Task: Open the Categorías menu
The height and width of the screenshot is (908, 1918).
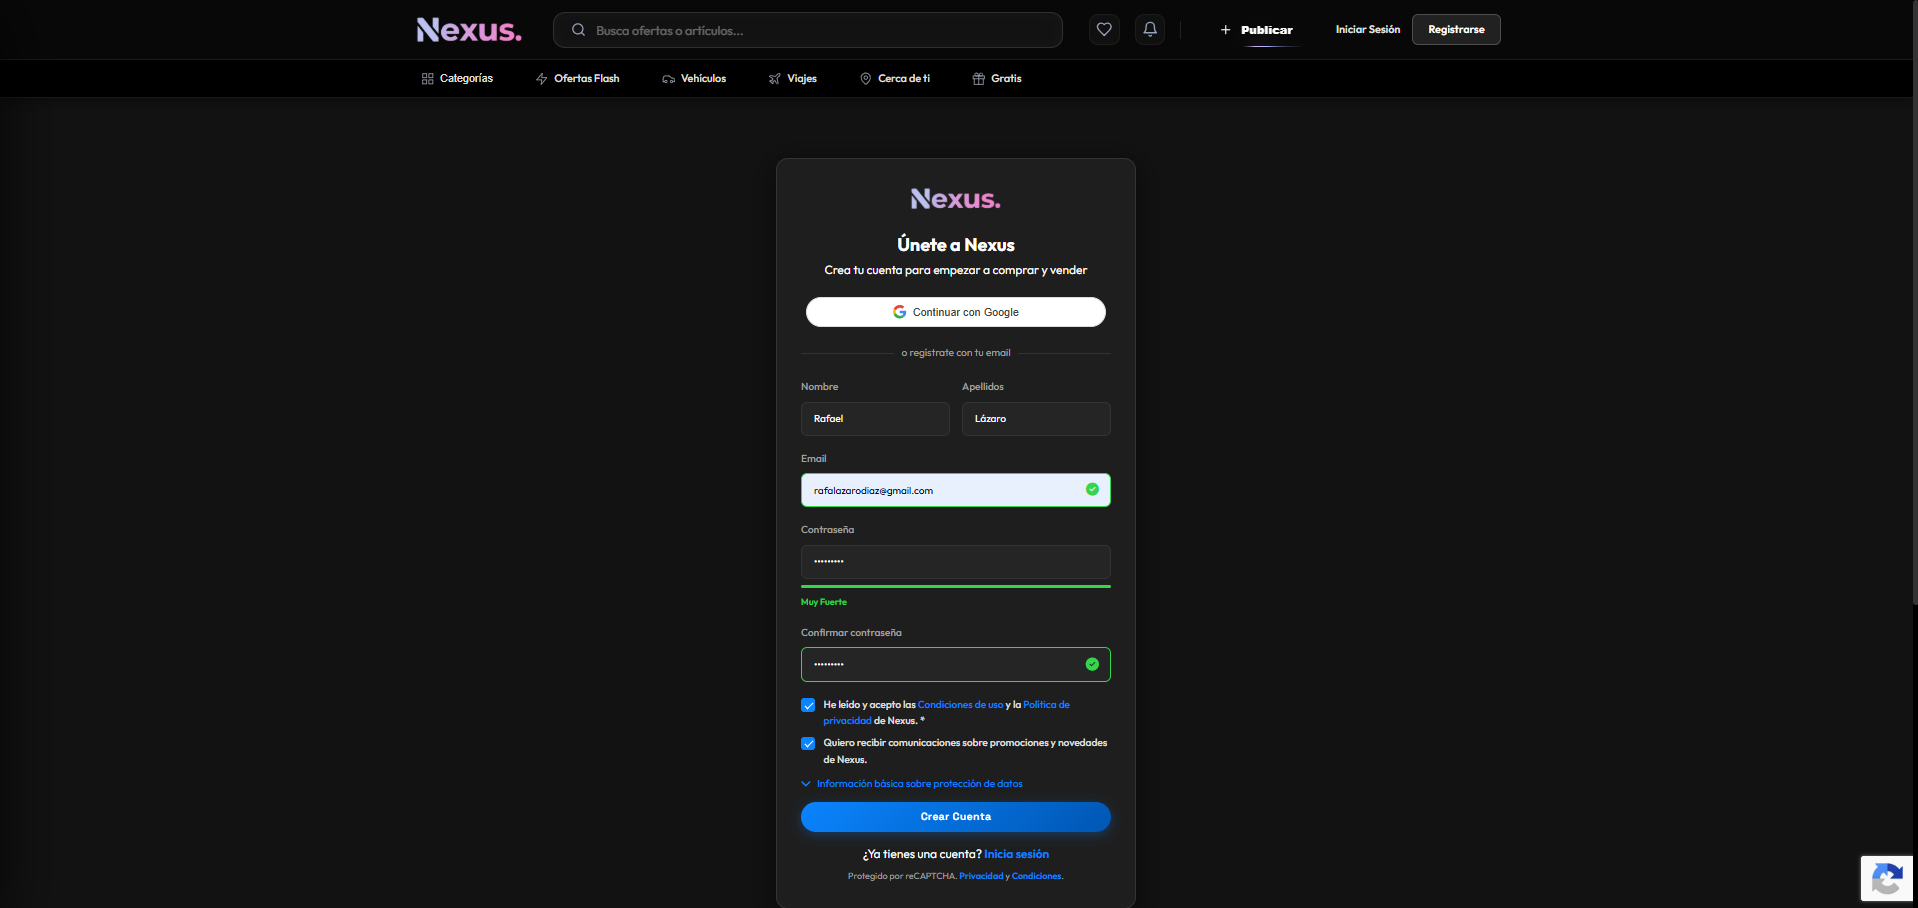Action: [457, 78]
